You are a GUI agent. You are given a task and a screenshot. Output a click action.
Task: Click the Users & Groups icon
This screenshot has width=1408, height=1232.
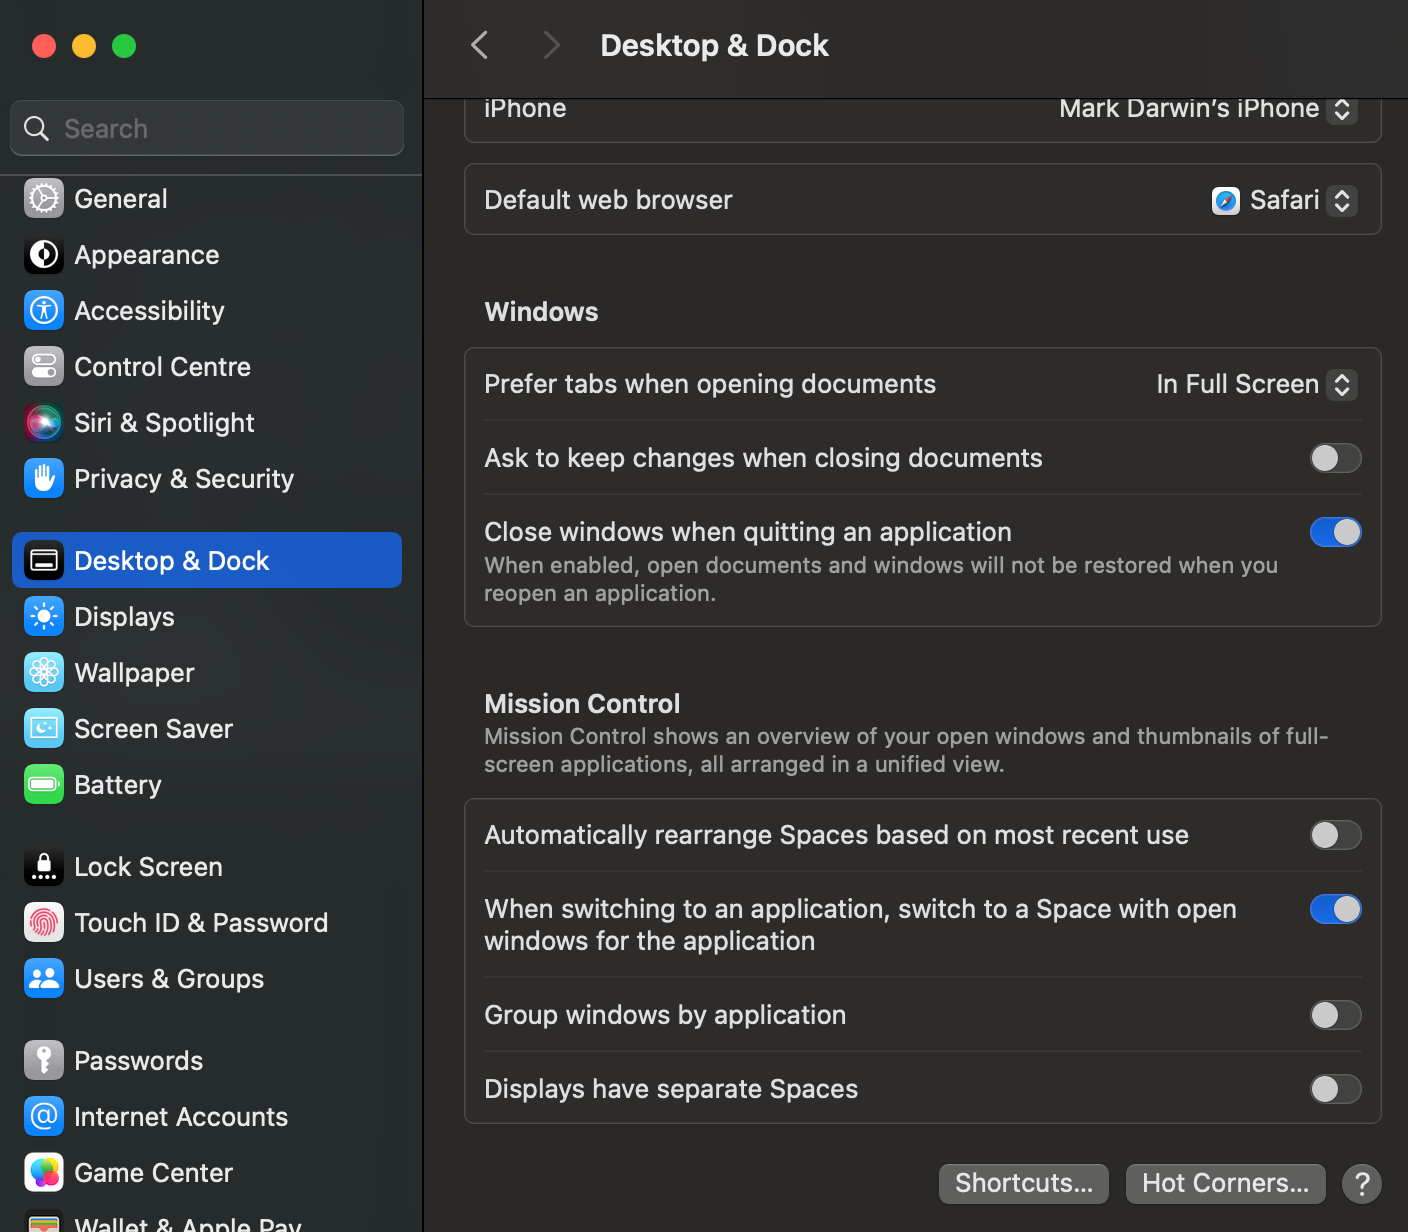[x=44, y=979]
